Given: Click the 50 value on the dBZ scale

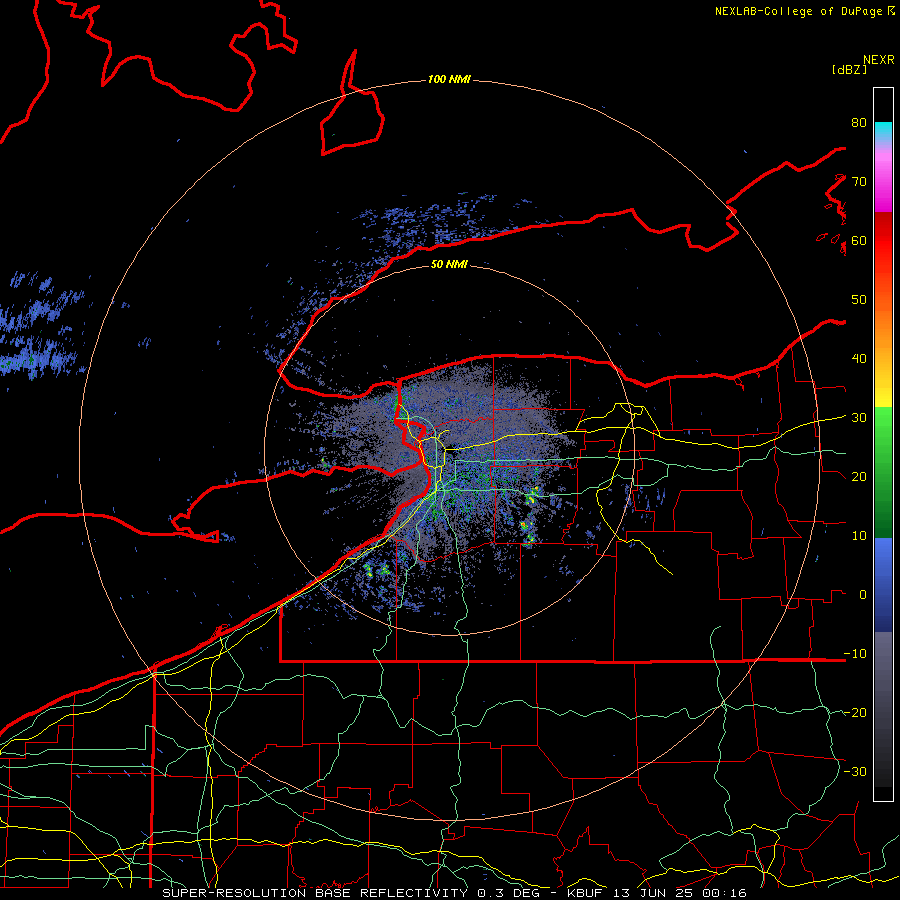Looking at the screenshot, I should pos(859,300).
